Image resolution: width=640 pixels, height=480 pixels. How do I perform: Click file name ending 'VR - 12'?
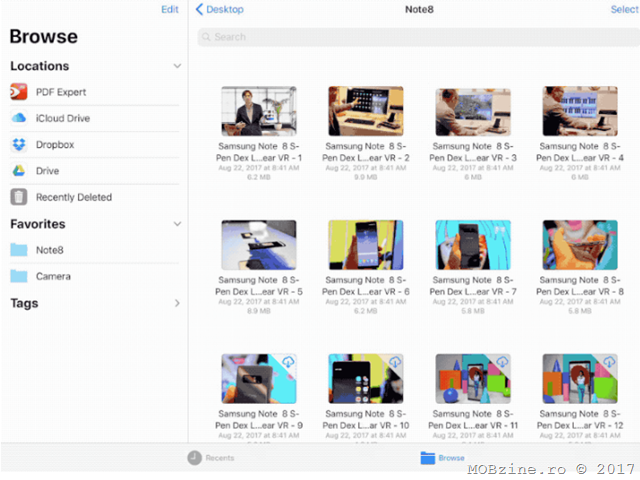click(x=580, y=420)
